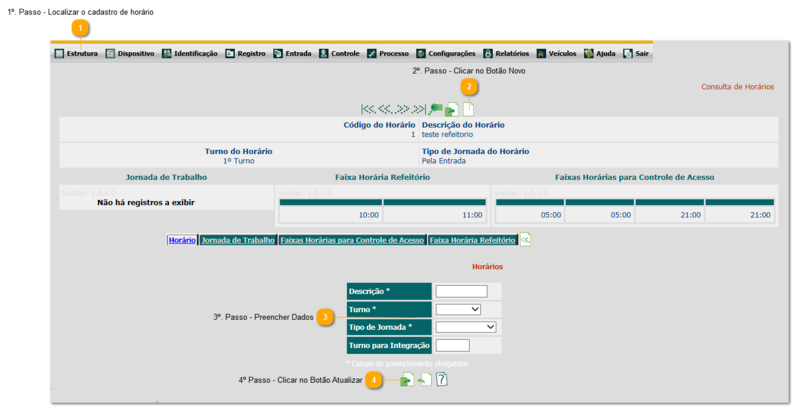Go to the previous record arrow
Image resolution: width=794 pixels, height=408 pixels.
[384, 109]
